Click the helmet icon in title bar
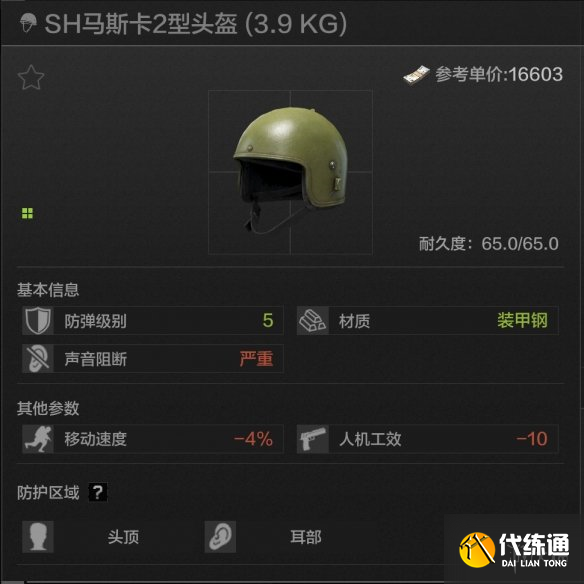The width and height of the screenshot is (584, 584). point(28,23)
